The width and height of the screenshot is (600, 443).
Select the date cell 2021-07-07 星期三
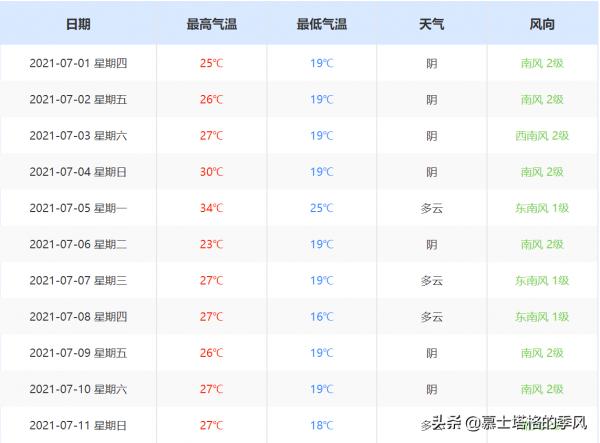[x=78, y=280]
